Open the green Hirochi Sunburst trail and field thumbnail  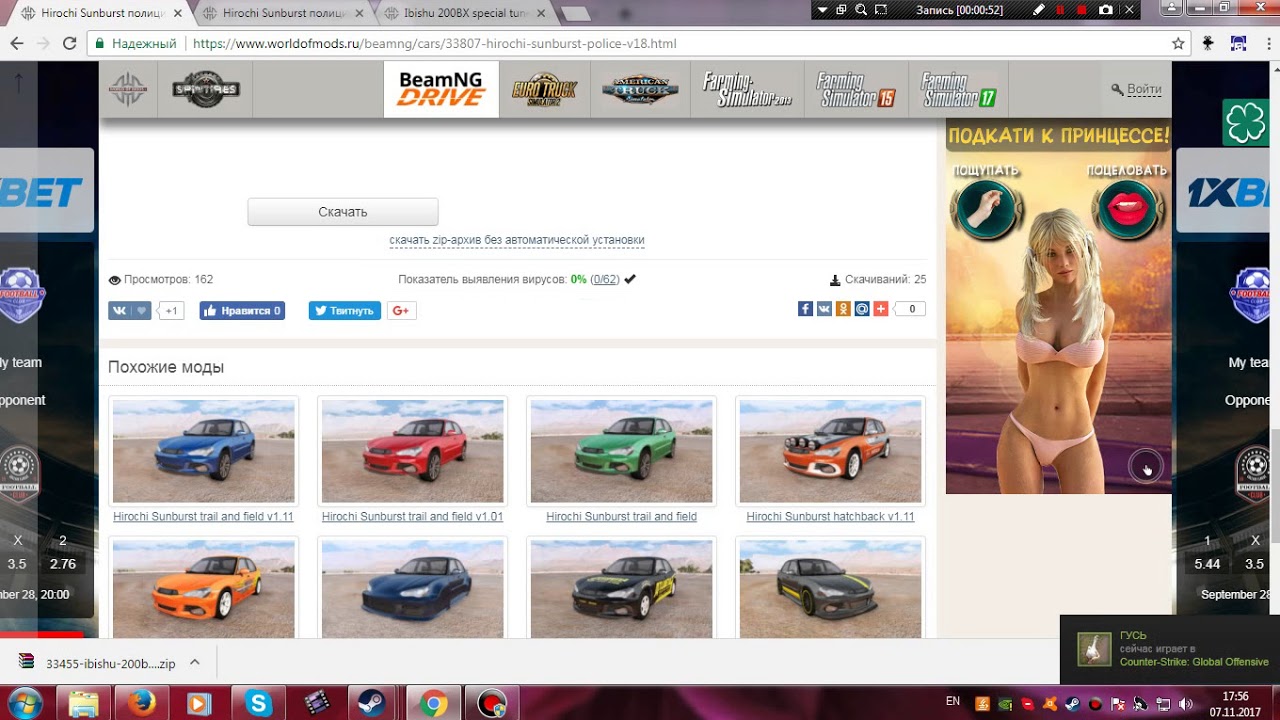pyautogui.click(x=621, y=451)
